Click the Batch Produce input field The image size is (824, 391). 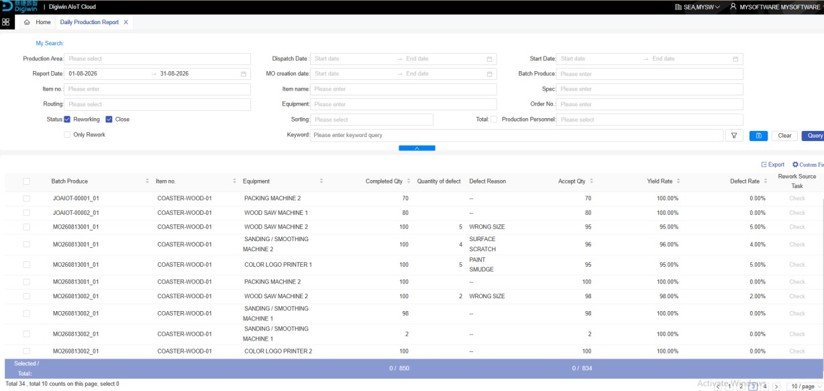tap(650, 74)
